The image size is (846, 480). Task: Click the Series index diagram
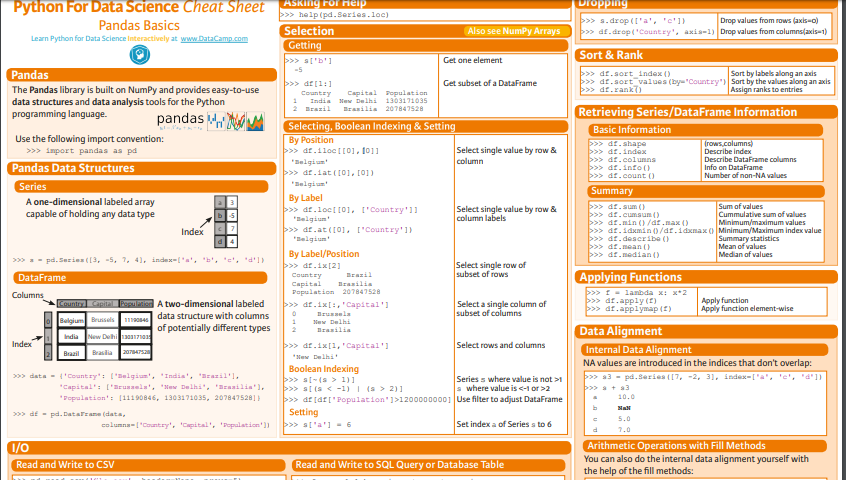pos(226,222)
